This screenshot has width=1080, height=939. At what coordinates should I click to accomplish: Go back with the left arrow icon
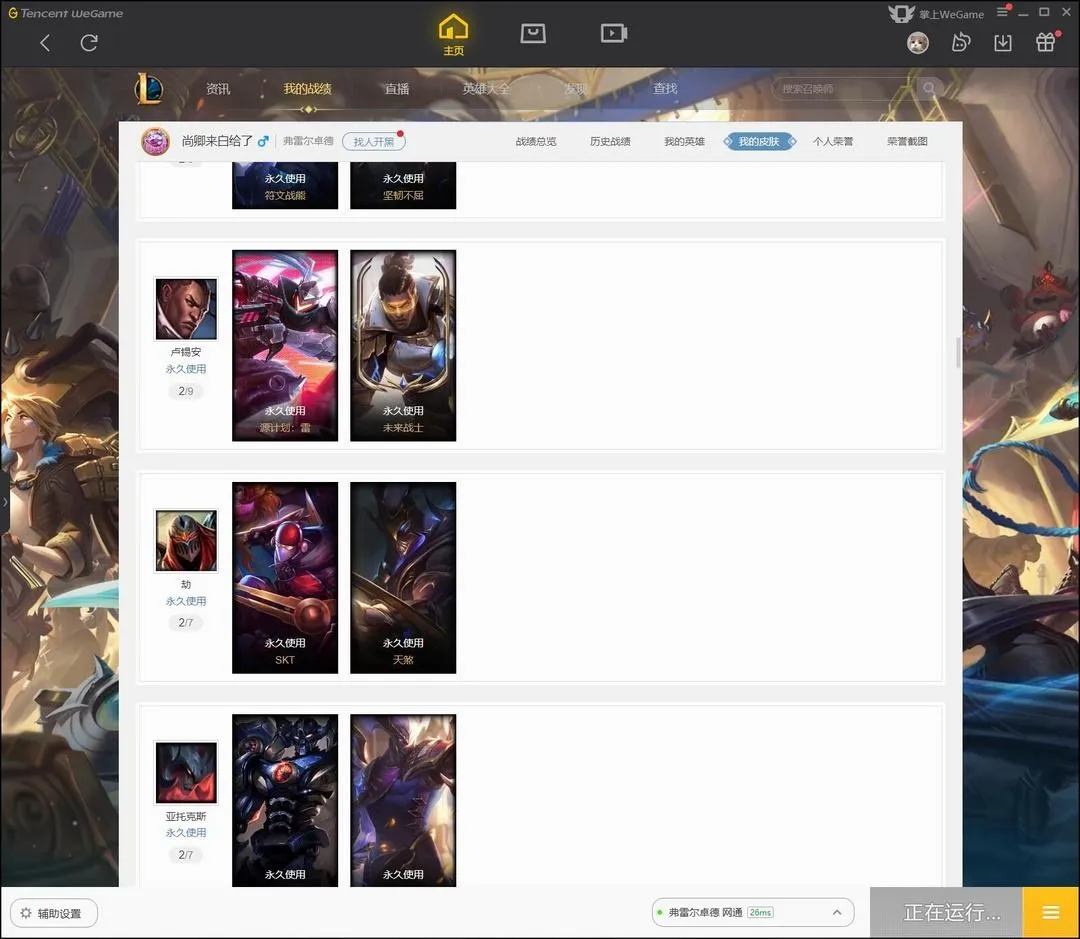(x=45, y=43)
